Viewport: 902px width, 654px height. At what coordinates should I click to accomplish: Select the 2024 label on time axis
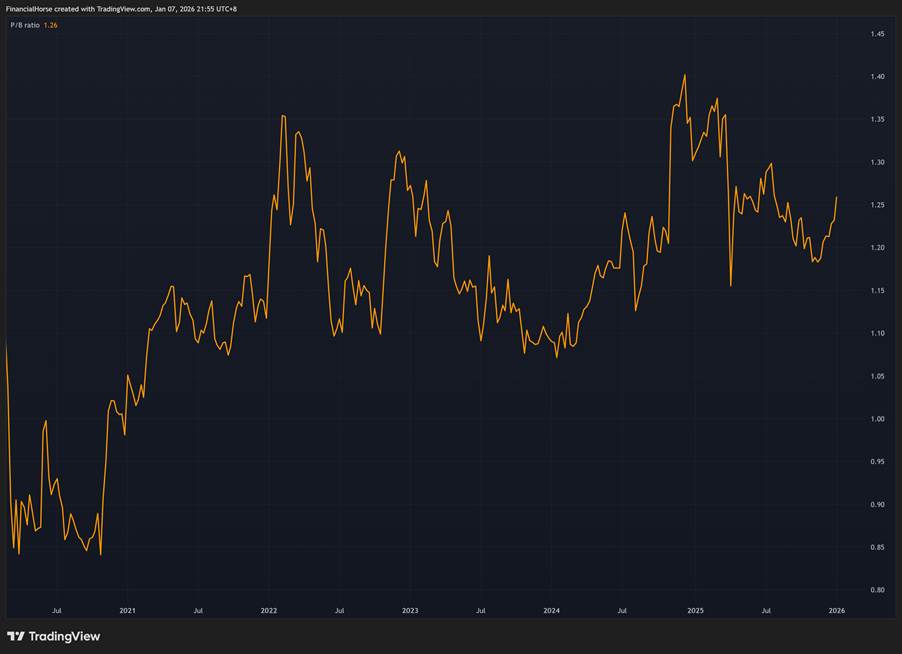[552, 609]
